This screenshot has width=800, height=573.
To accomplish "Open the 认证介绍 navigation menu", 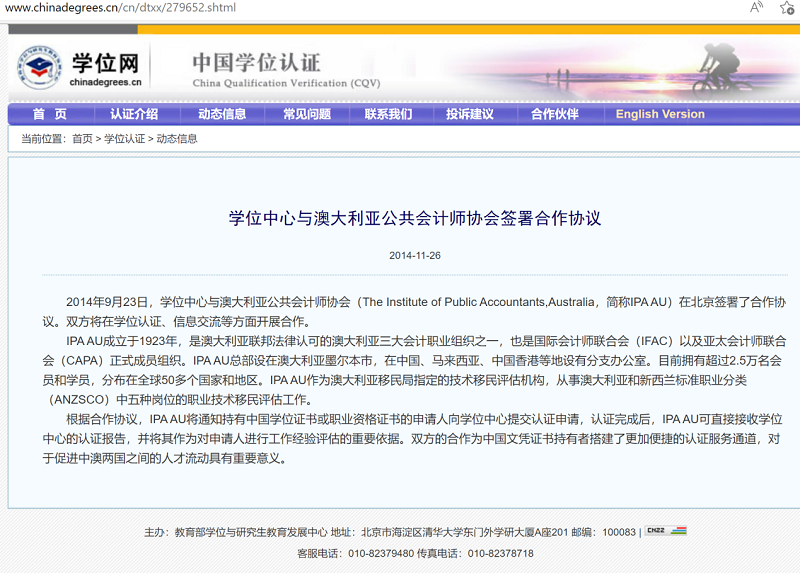I will (x=134, y=114).
